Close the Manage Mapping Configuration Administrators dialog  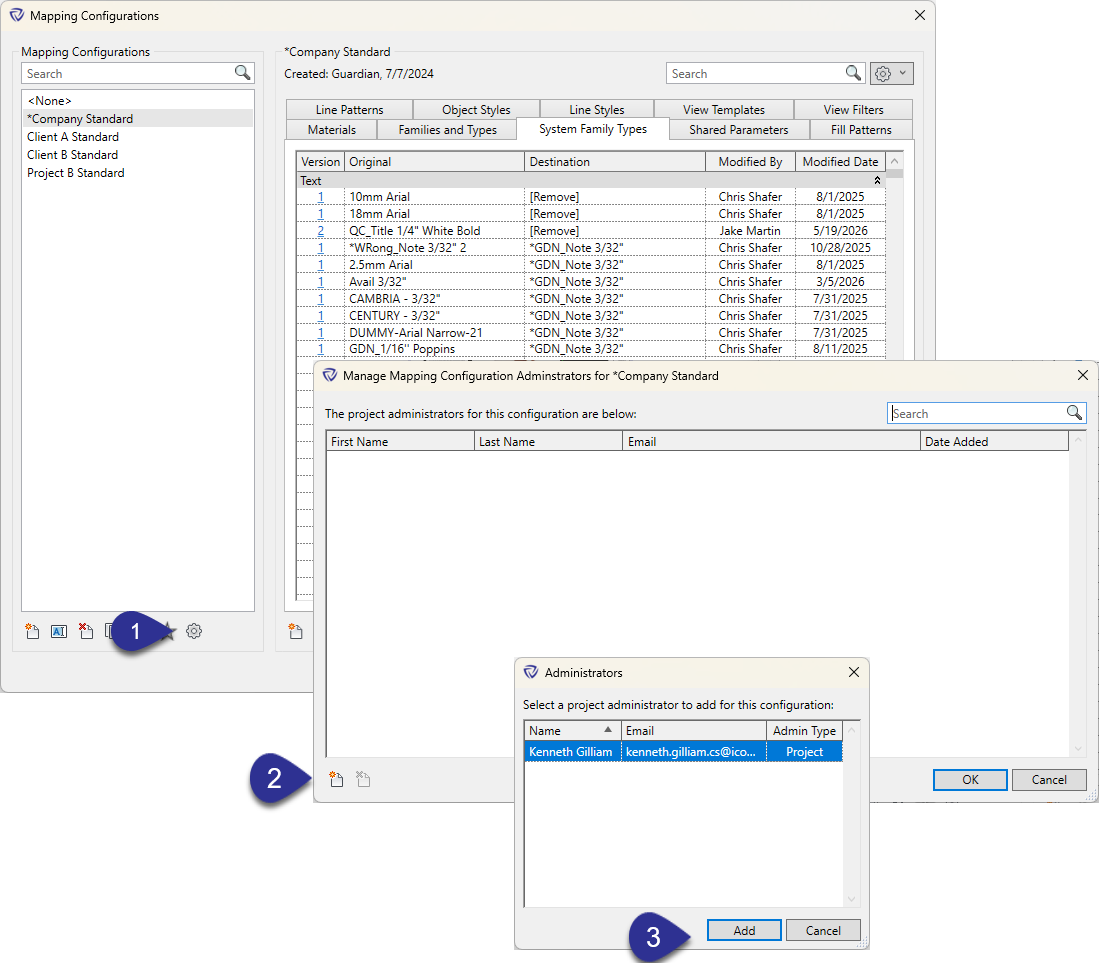(1083, 375)
